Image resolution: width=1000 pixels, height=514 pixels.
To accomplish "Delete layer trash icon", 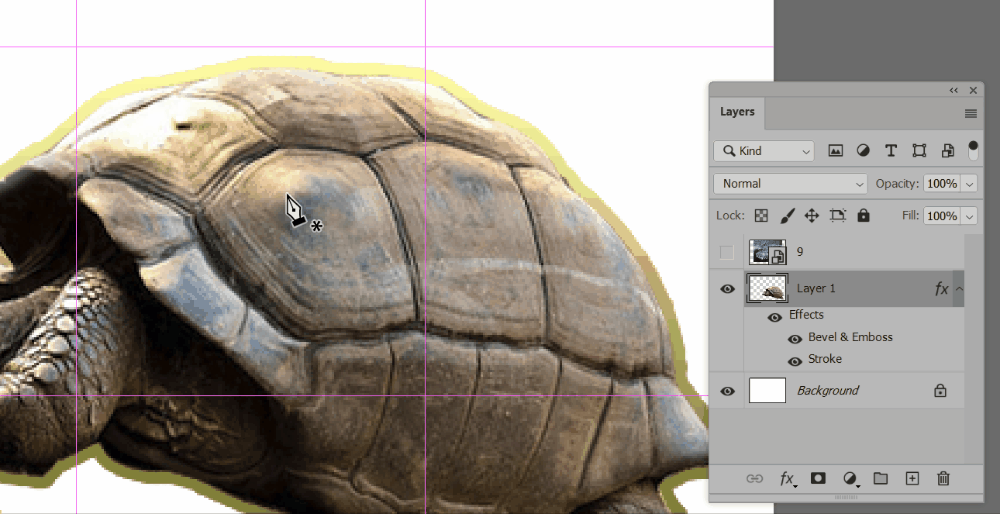I will coord(944,478).
